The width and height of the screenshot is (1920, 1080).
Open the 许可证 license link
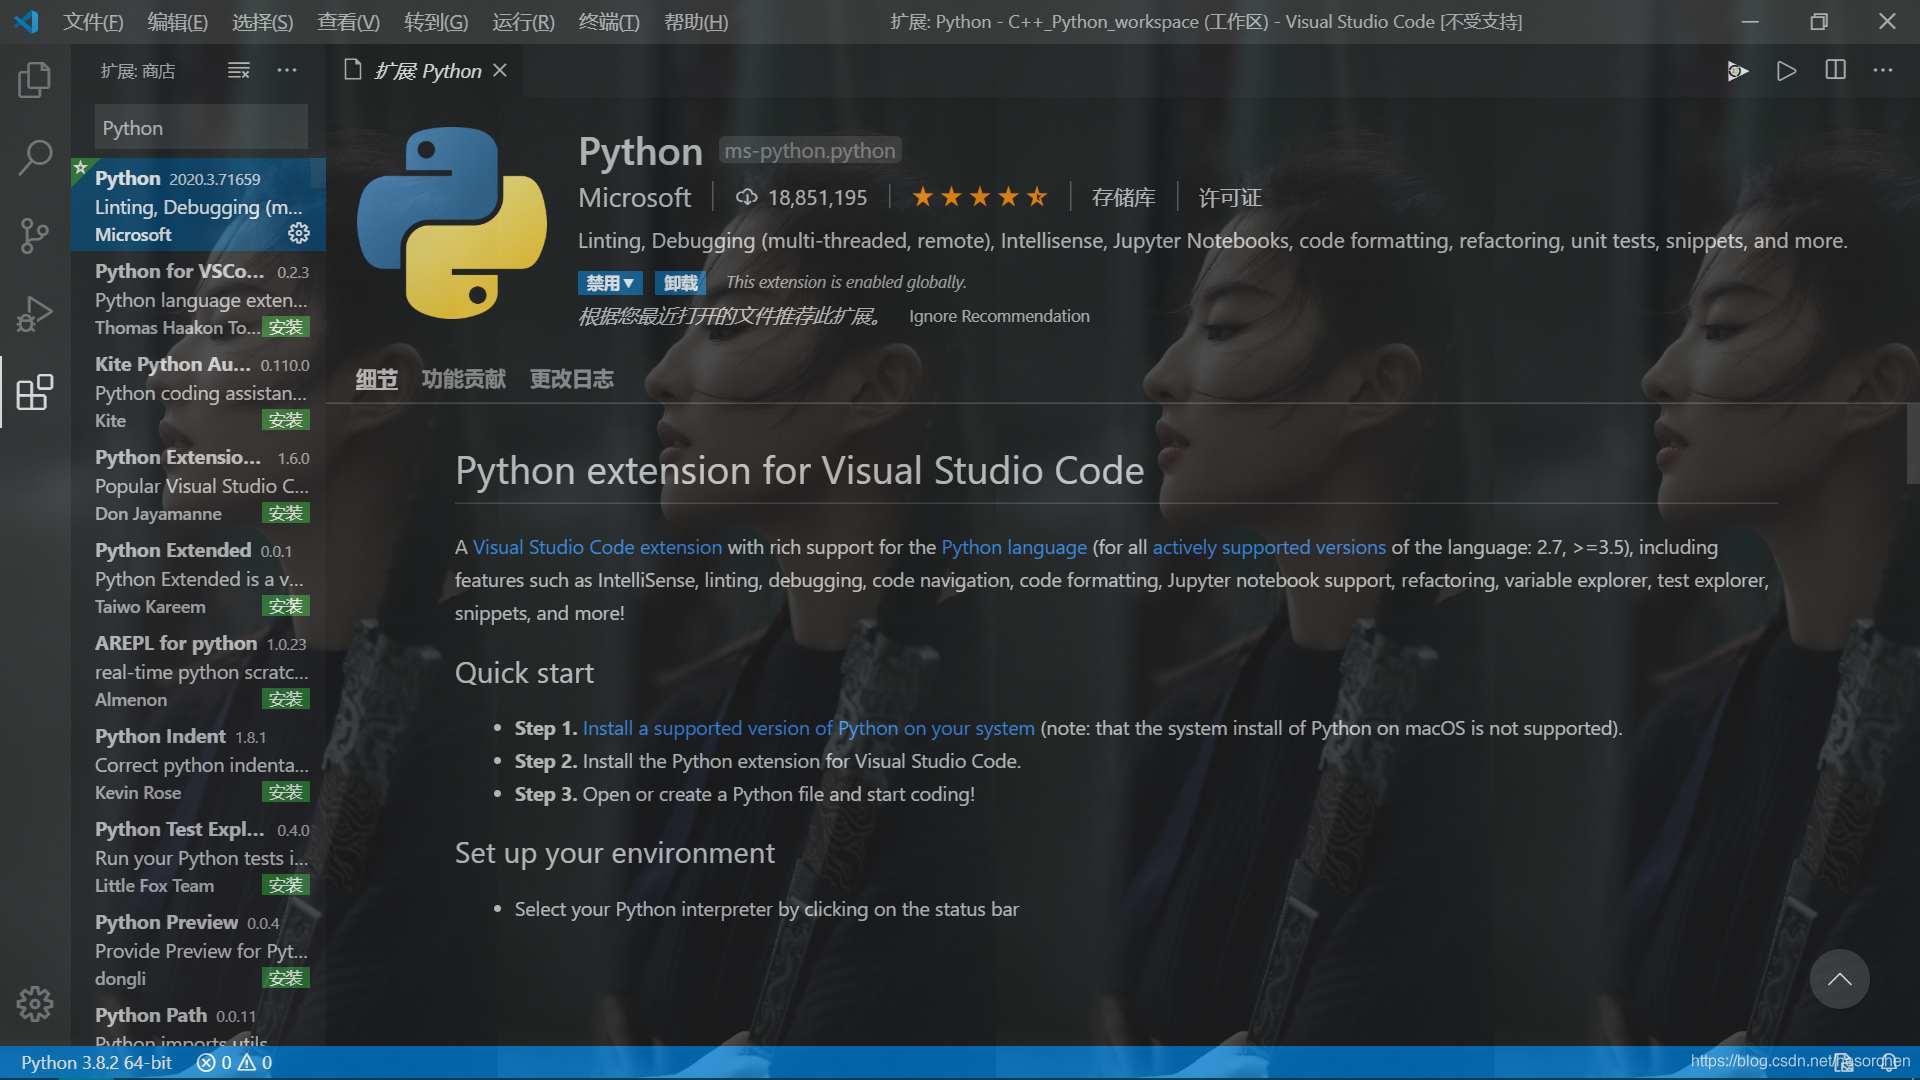[x=1230, y=197]
